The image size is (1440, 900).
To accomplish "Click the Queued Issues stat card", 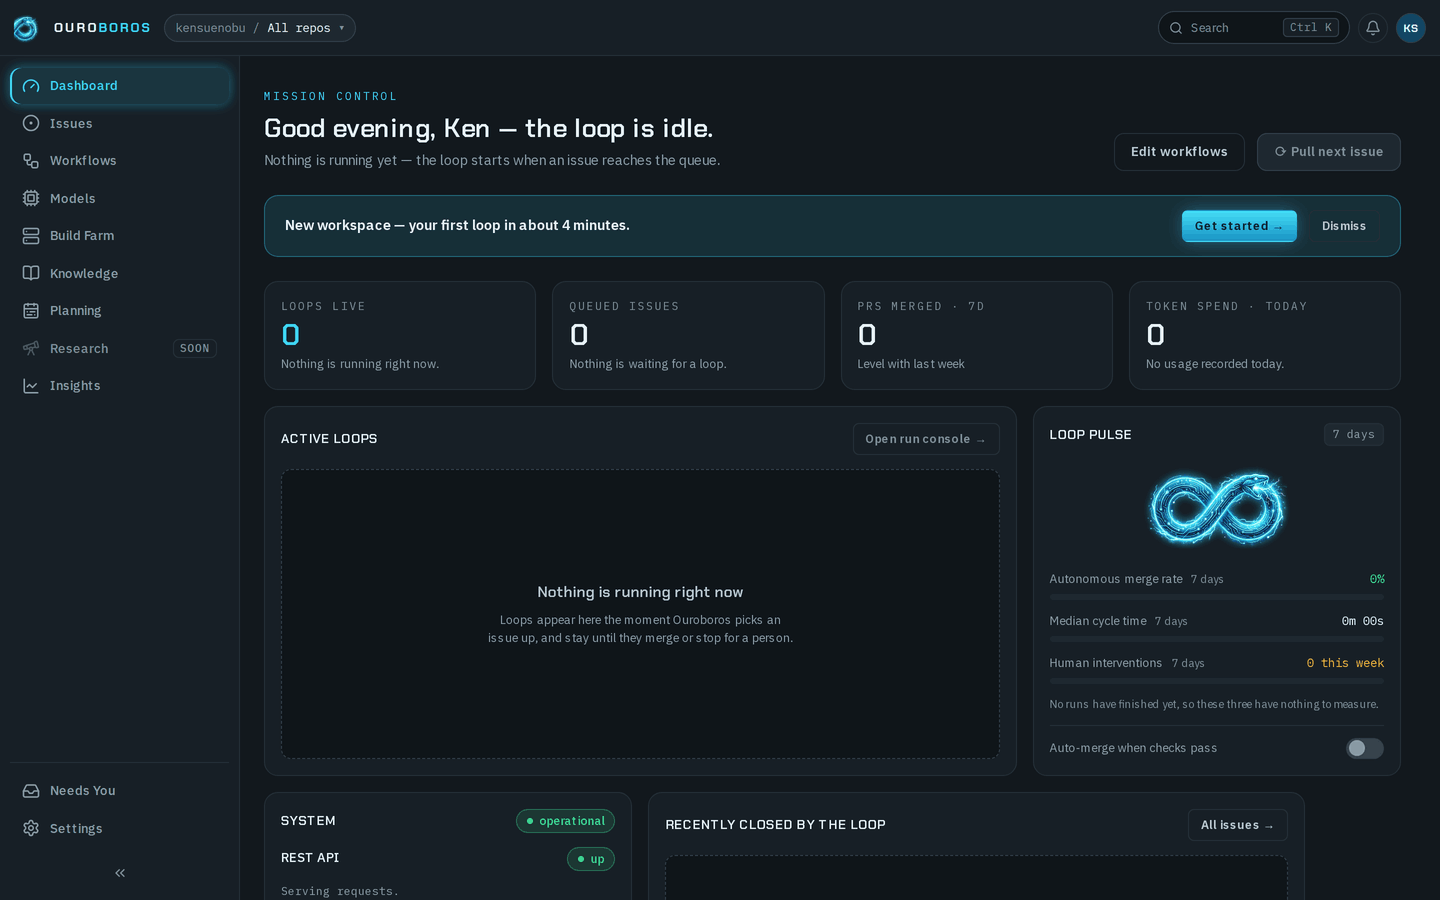I will coord(688,335).
